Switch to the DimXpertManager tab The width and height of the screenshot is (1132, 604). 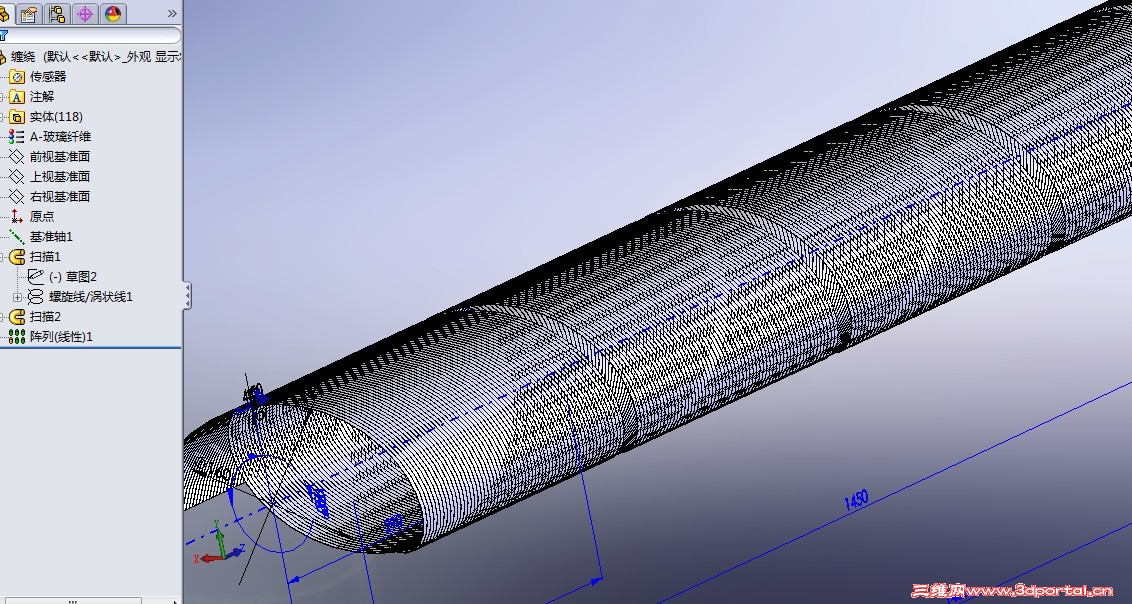[85, 13]
